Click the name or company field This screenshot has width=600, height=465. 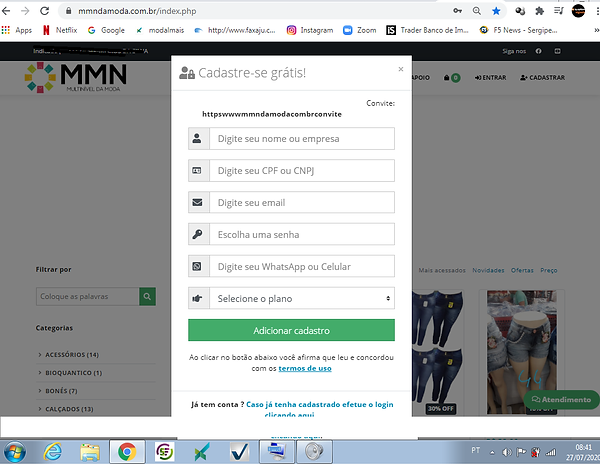[x=302, y=139]
